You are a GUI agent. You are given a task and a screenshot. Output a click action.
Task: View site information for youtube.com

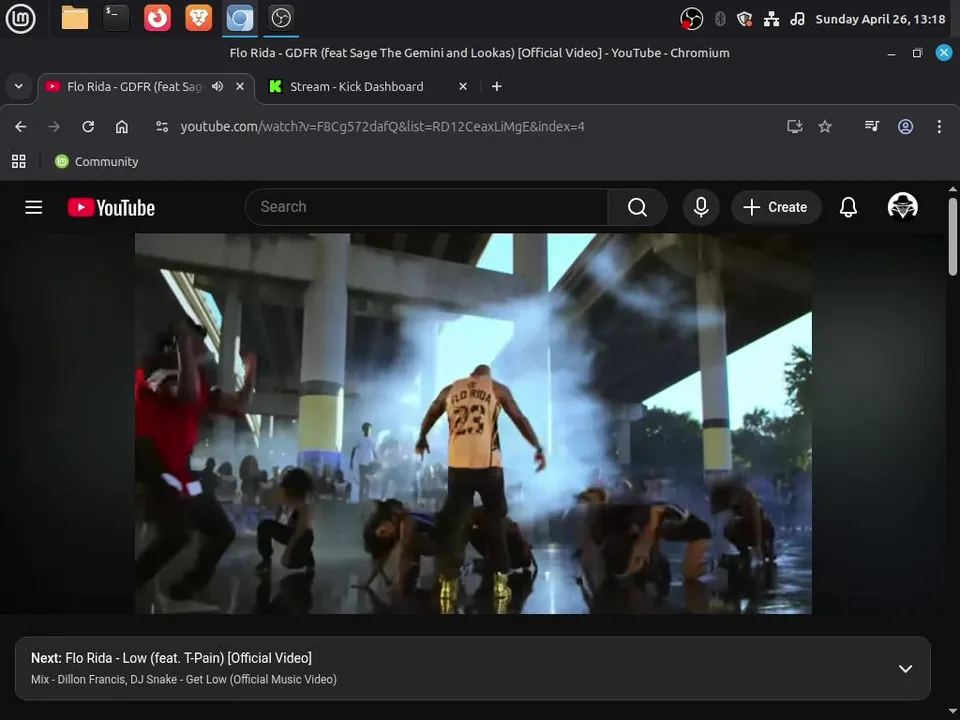coord(162,127)
